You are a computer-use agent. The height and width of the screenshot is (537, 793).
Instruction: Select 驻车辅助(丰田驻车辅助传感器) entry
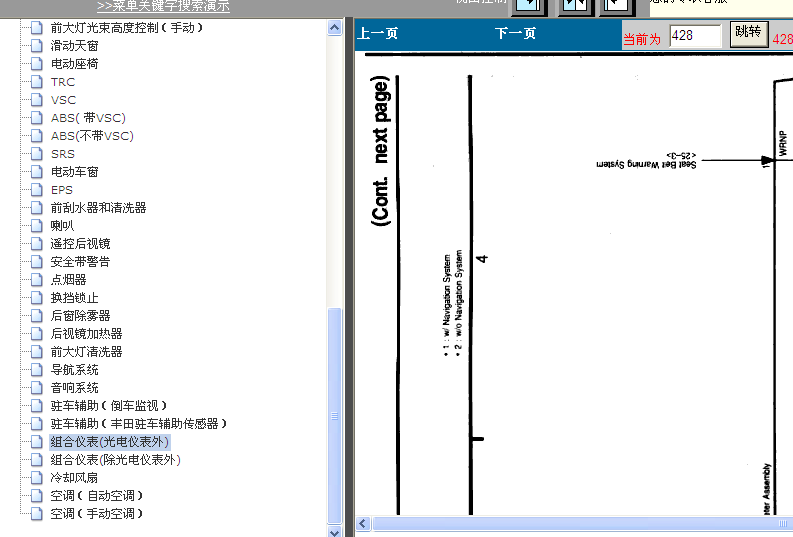[x=139, y=424]
